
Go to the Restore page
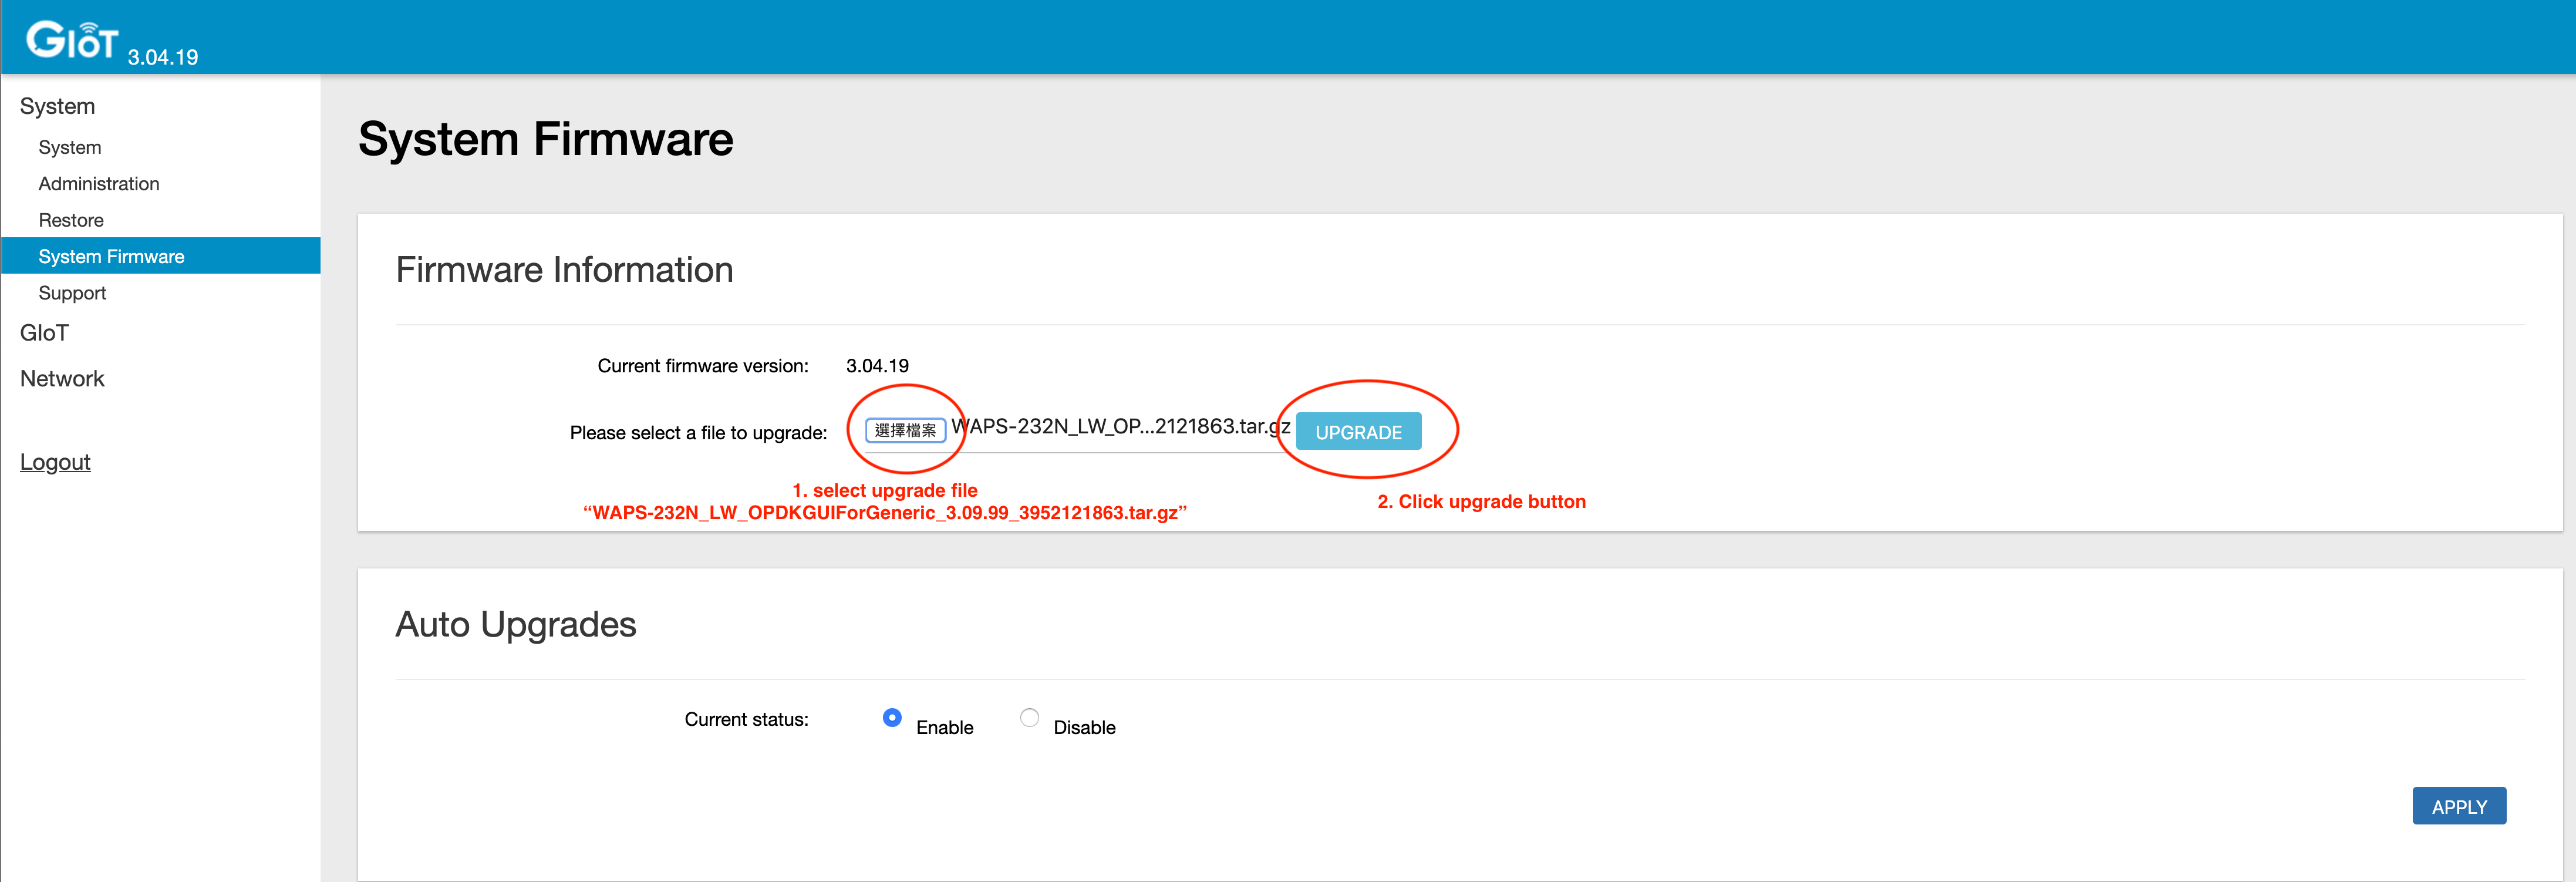coord(71,220)
